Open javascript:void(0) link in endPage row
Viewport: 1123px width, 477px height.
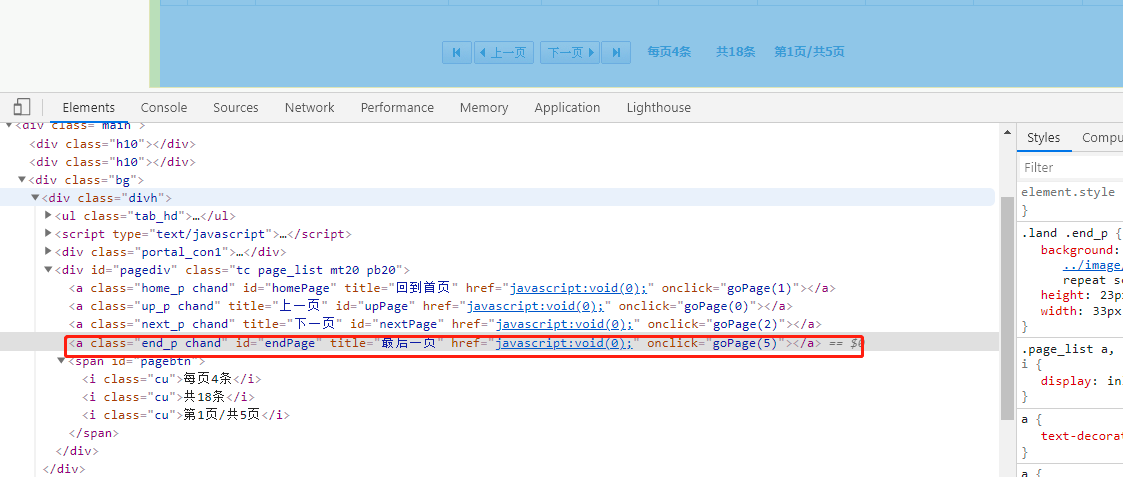pyautogui.click(x=564, y=343)
